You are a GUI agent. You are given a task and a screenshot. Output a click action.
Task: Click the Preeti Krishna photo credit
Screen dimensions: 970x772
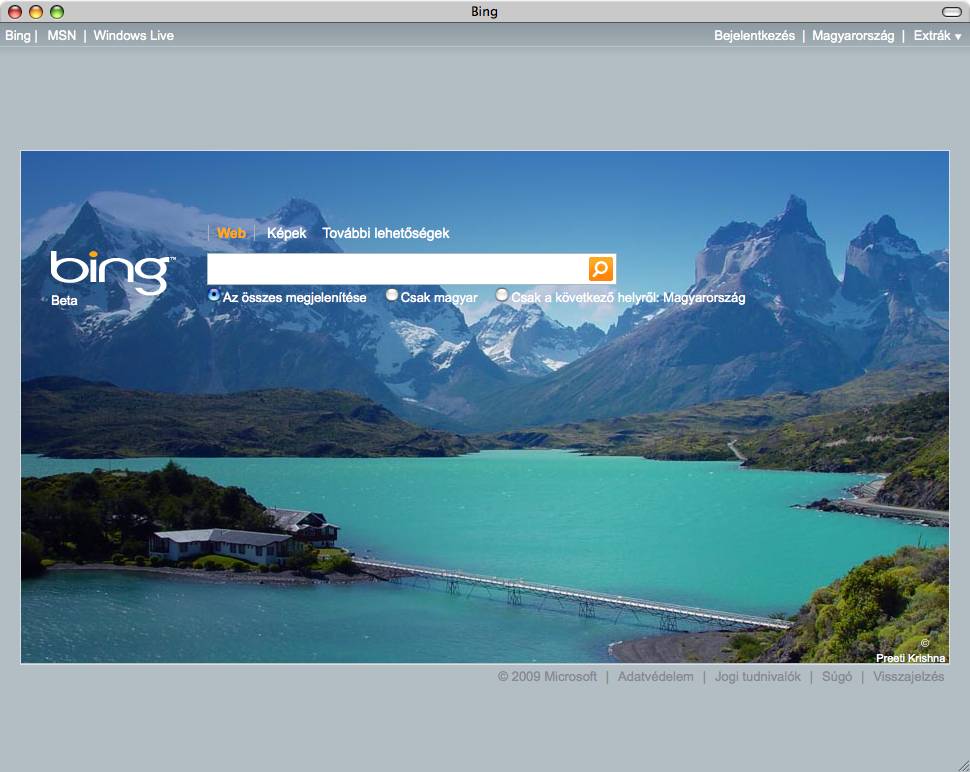coord(910,657)
